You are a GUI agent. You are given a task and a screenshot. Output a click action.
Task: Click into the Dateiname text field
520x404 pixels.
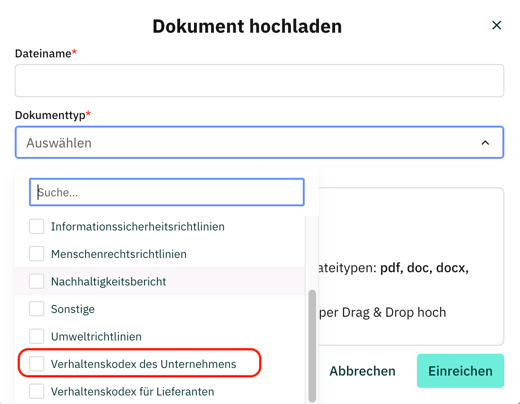259,81
